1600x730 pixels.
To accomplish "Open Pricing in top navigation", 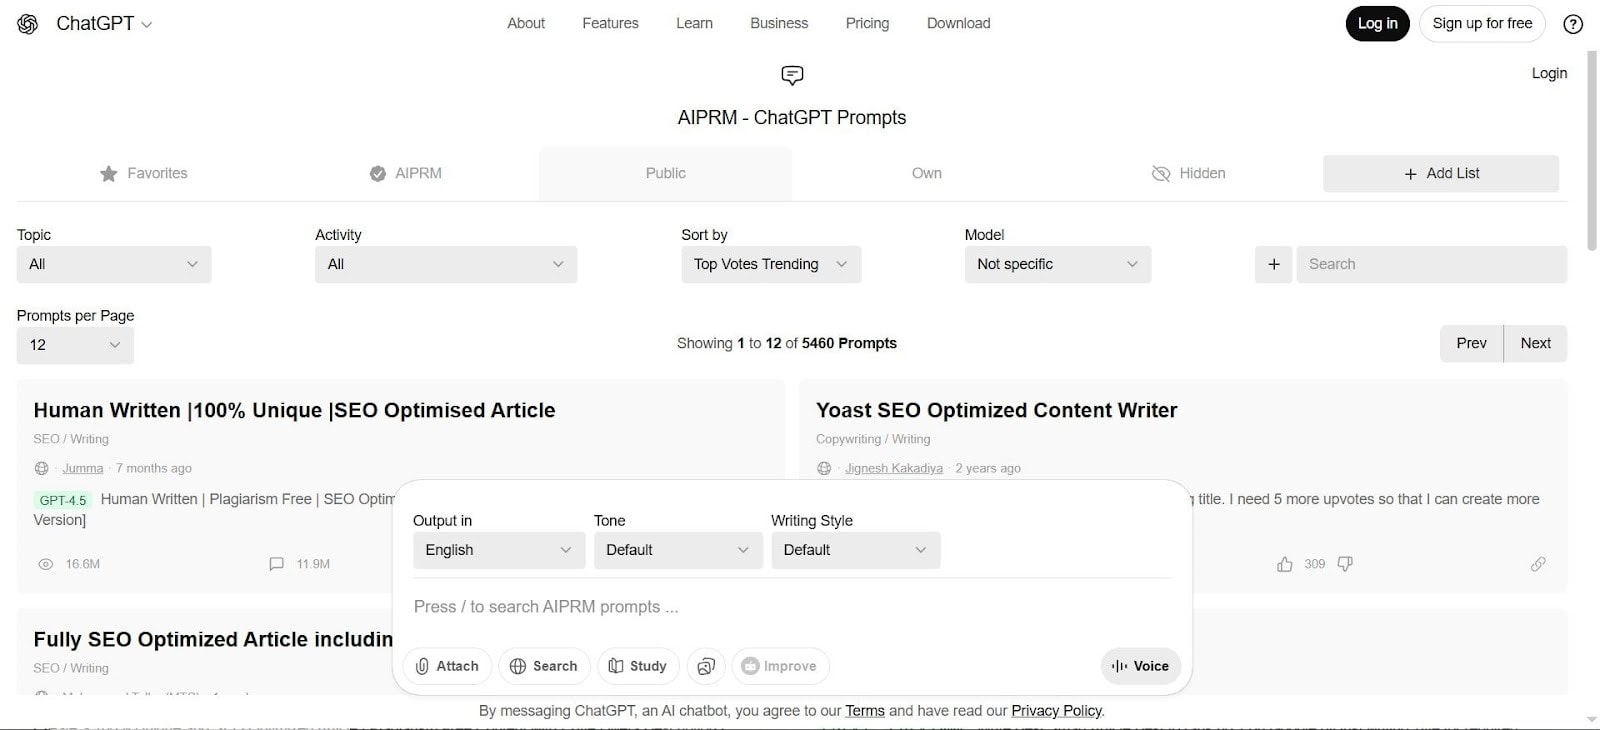I will pos(867,23).
